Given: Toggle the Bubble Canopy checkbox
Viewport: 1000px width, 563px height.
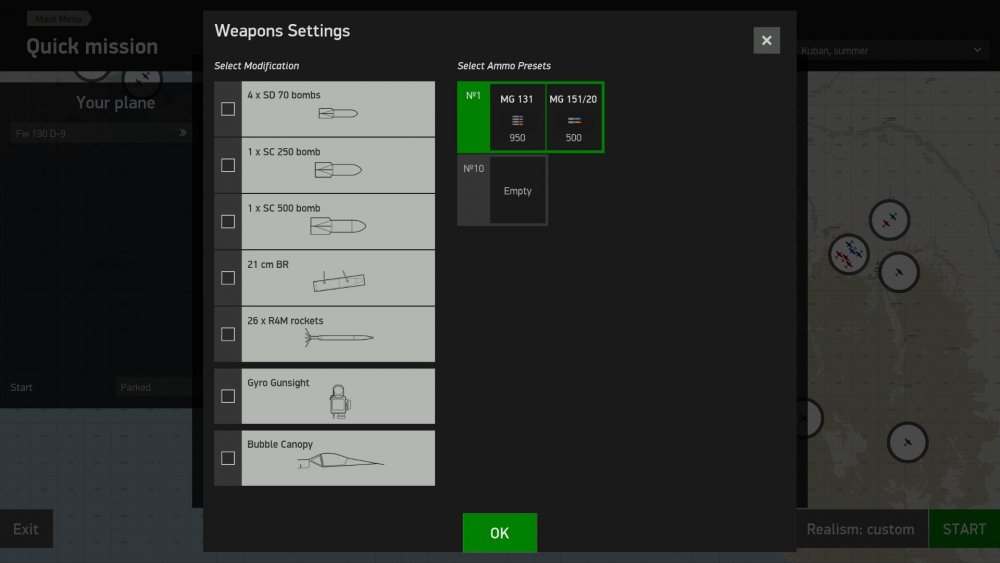Looking at the screenshot, I should (228, 458).
